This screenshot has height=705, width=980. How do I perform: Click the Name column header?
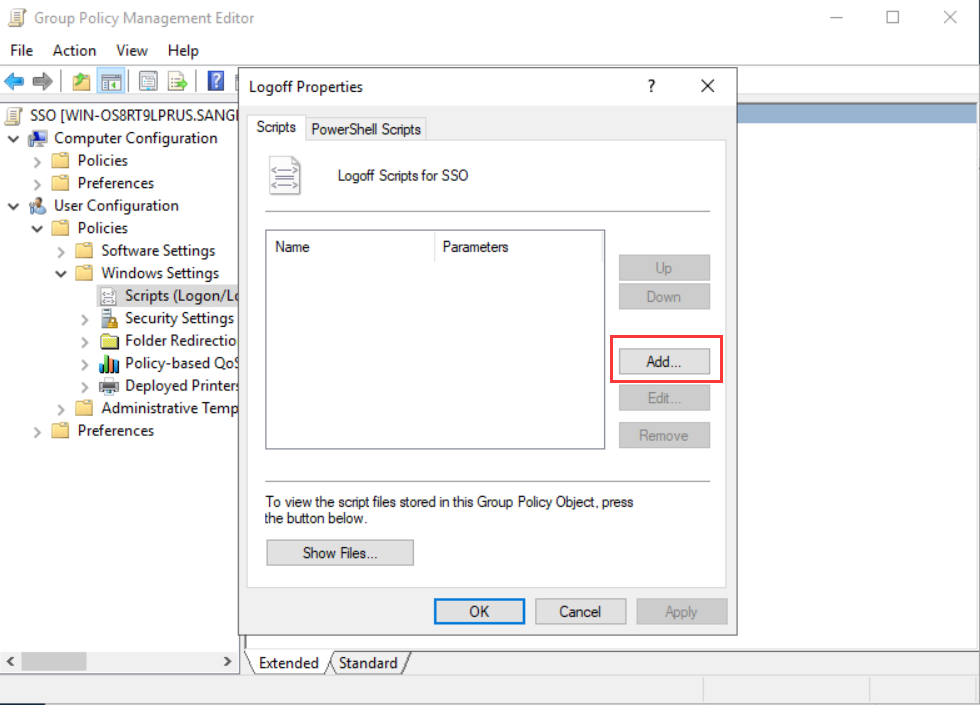[351, 247]
